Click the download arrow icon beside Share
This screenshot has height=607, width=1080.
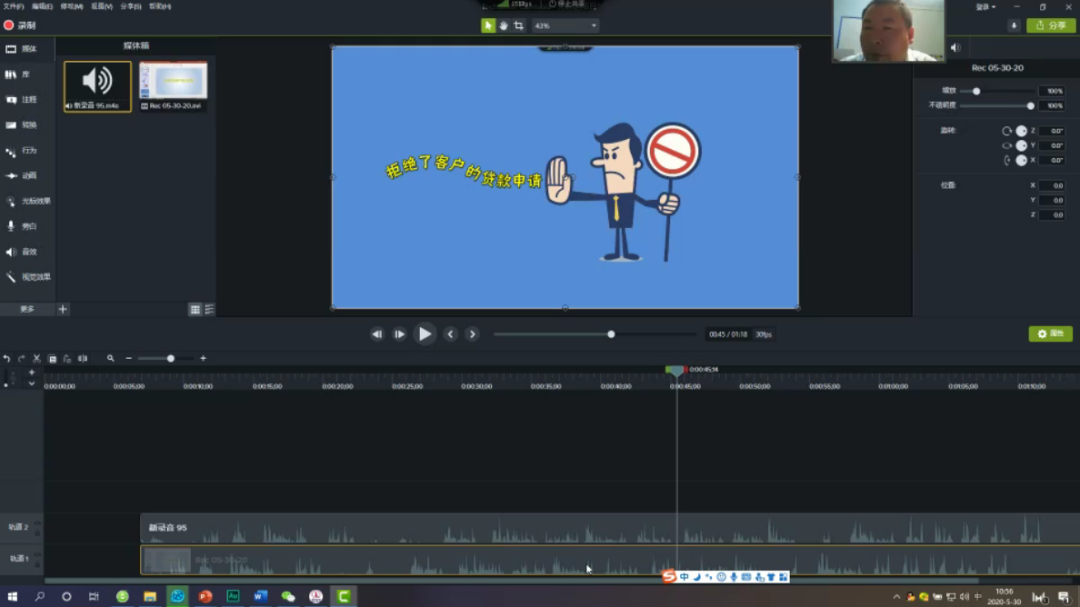(1013, 25)
